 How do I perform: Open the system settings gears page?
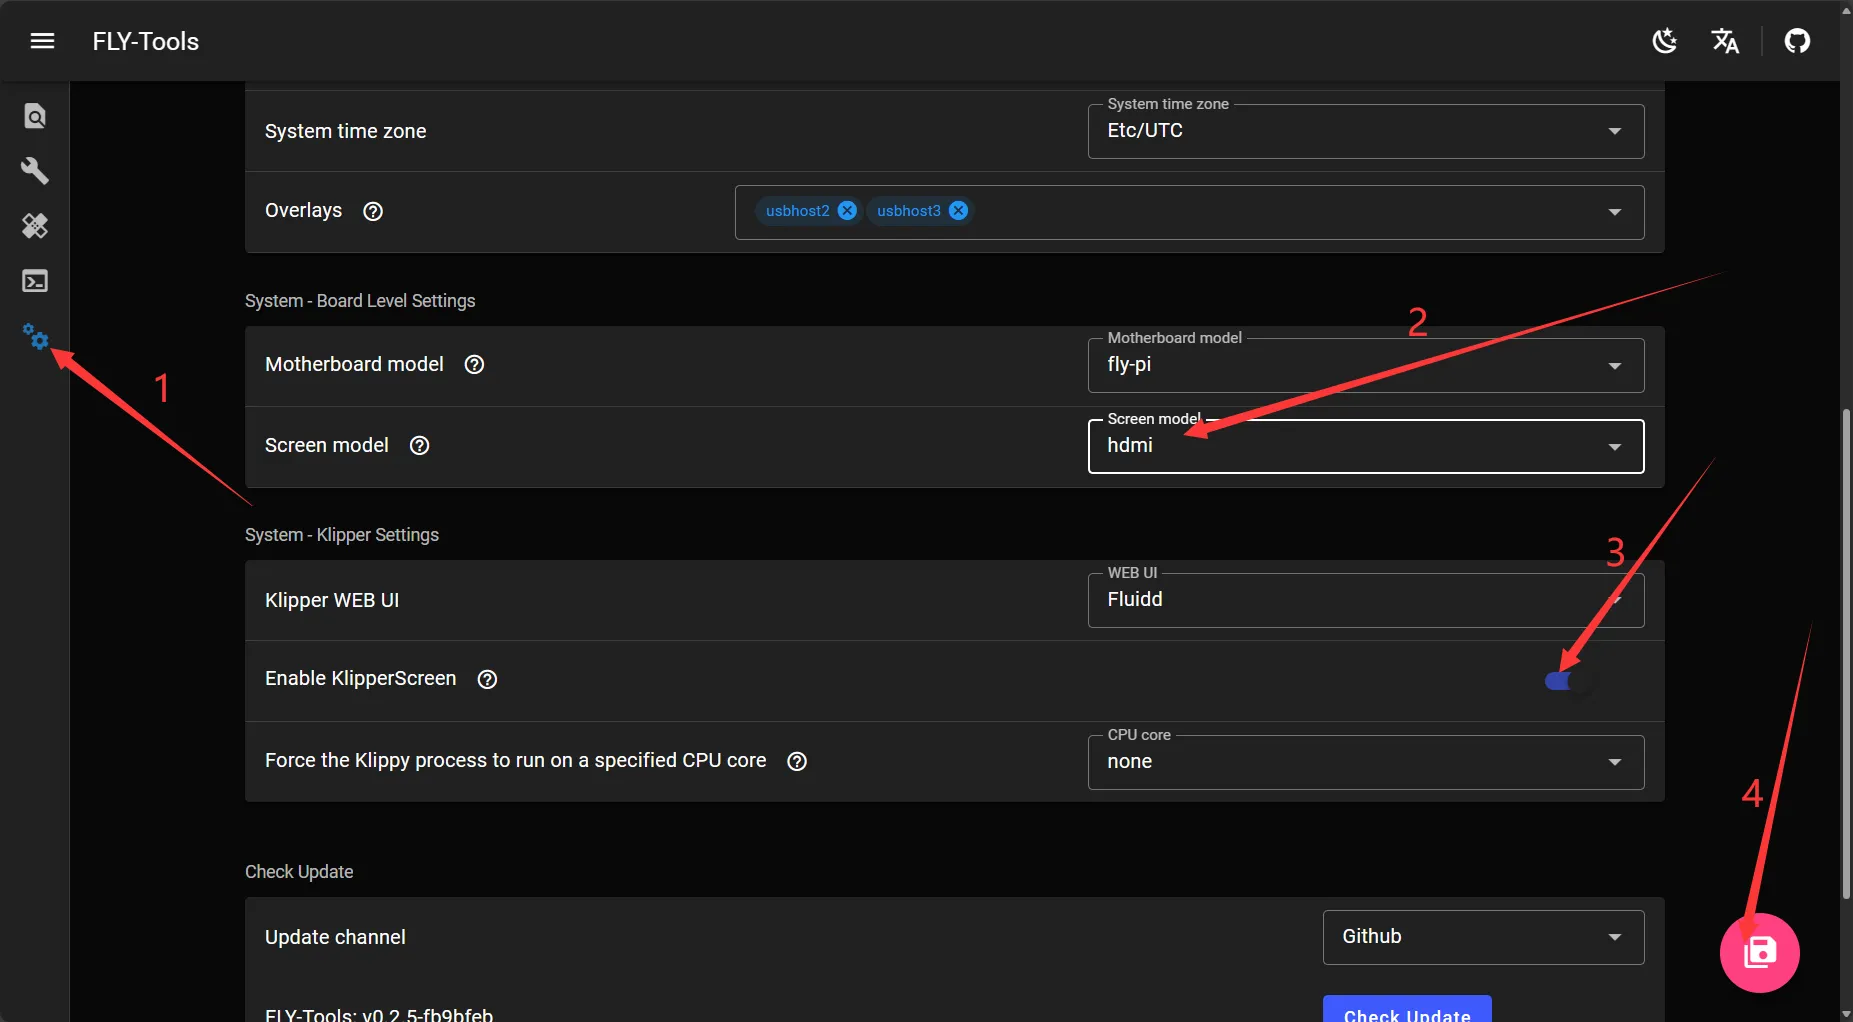click(x=35, y=336)
